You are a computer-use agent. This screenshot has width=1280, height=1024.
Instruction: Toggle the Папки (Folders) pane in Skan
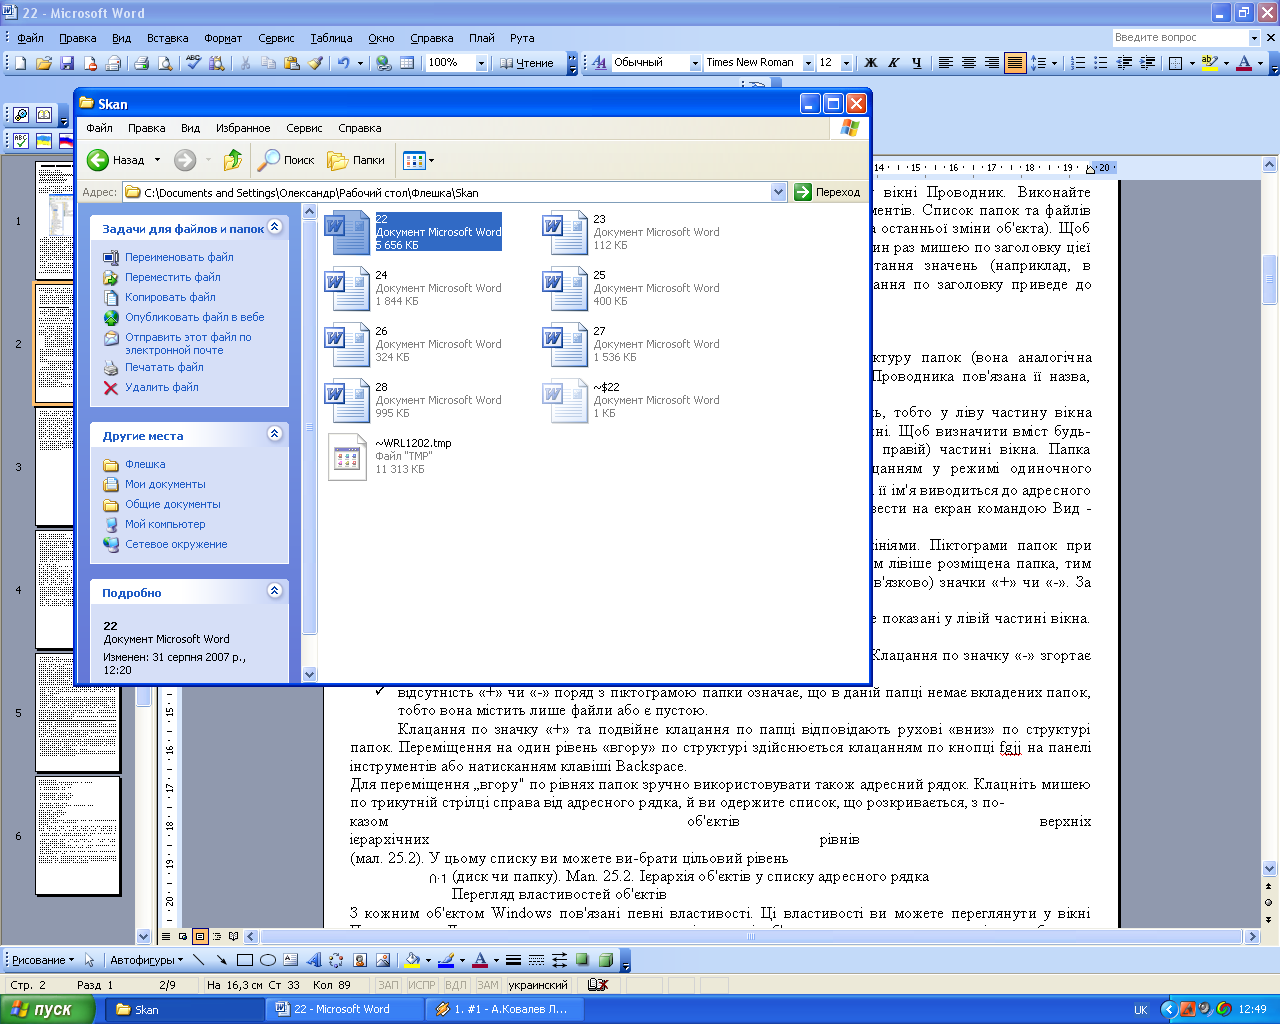(357, 160)
